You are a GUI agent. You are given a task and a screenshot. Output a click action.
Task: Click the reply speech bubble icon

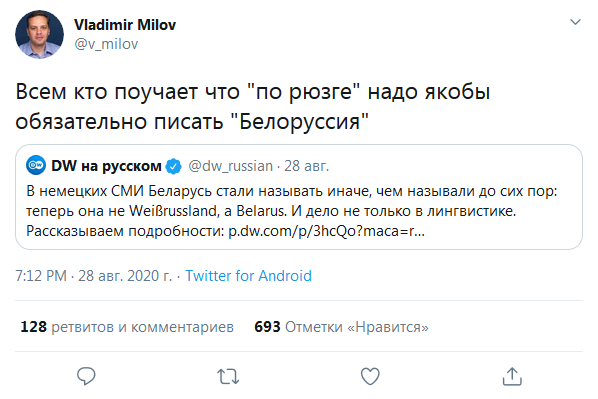click(x=86, y=376)
